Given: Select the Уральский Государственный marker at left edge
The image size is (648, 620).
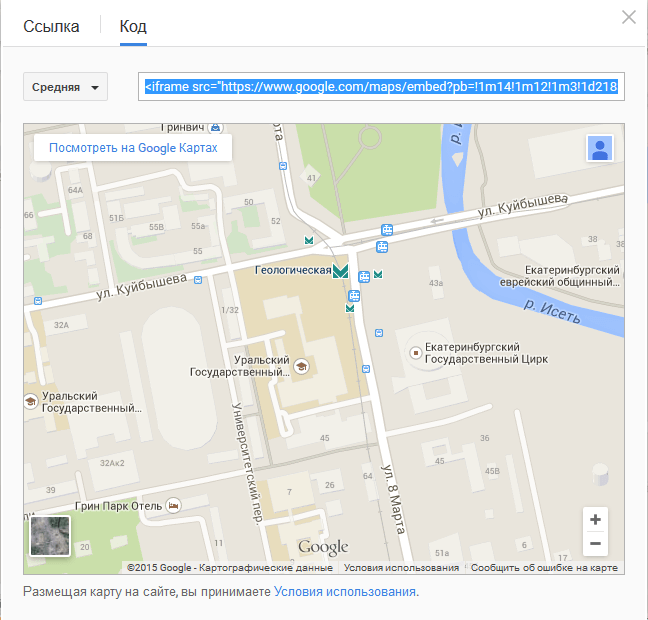Looking at the screenshot, I should tap(31, 401).
